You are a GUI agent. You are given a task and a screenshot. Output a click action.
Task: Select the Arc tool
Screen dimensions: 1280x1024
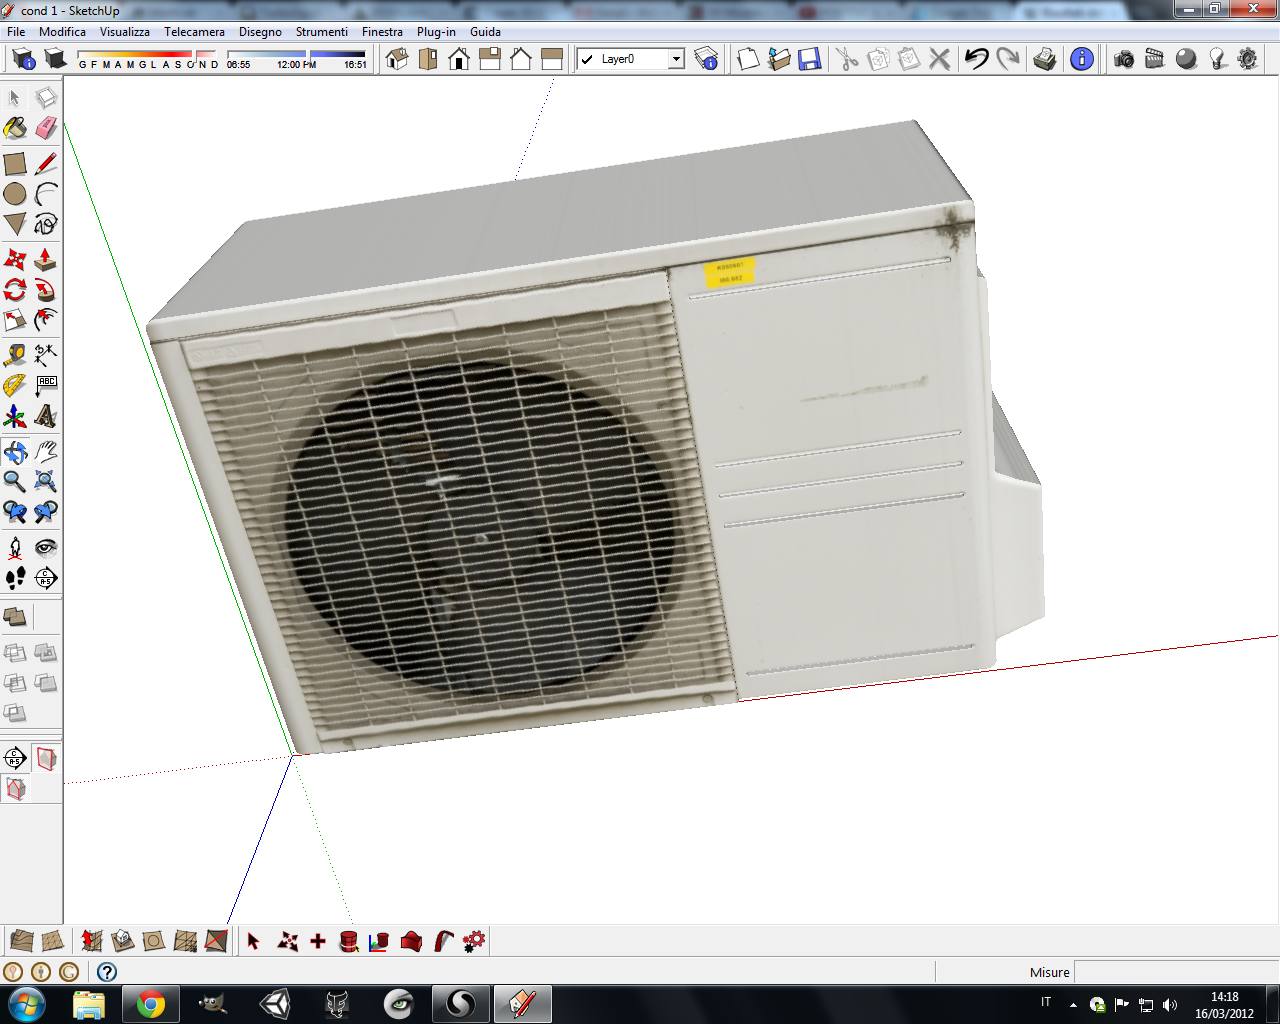point(46,194)
